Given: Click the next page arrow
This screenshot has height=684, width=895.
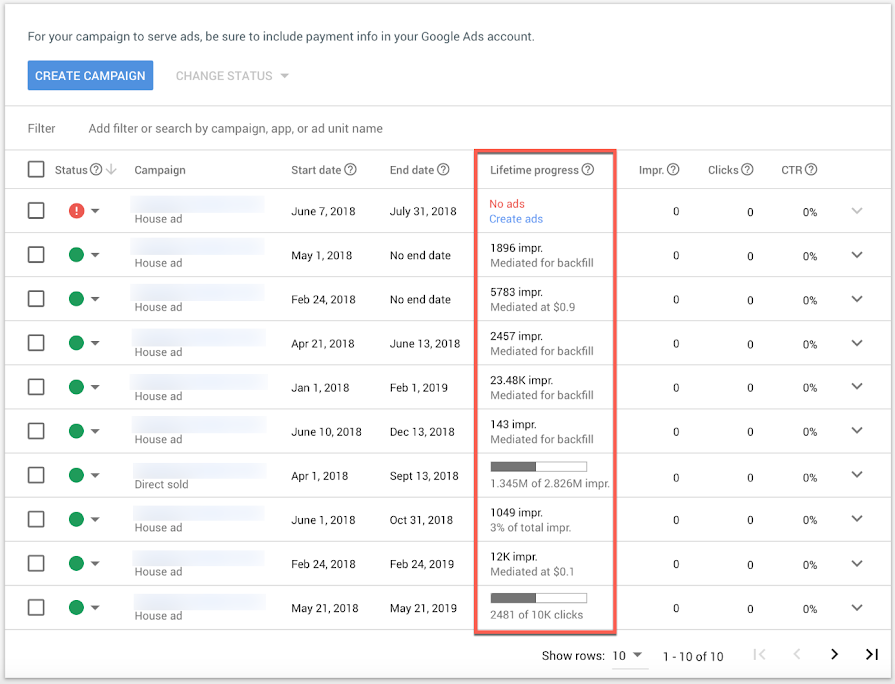Looking at the screenshot, I should 834,655.
